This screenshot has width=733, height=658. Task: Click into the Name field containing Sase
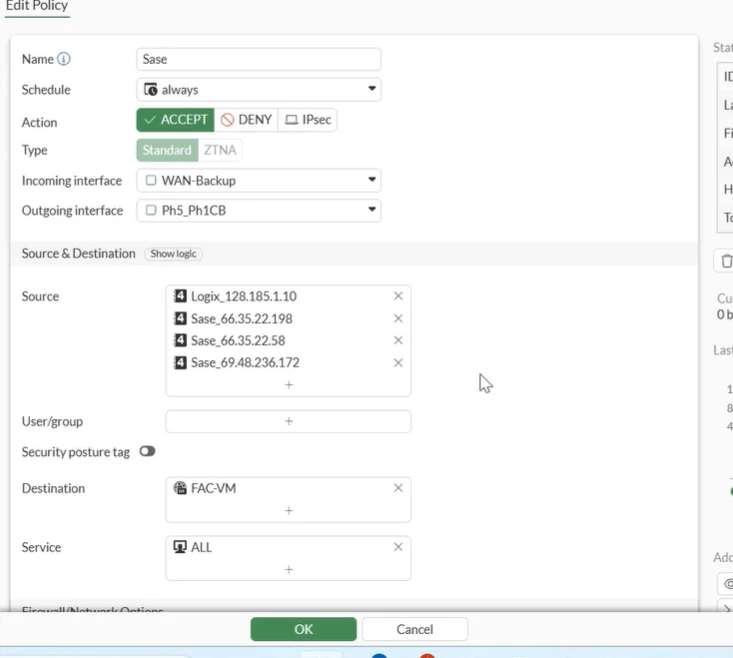tap(259, 59)
